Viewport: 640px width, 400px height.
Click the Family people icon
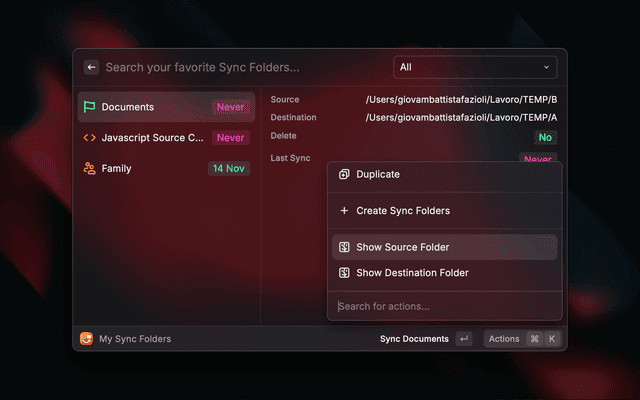click(90, 169)
